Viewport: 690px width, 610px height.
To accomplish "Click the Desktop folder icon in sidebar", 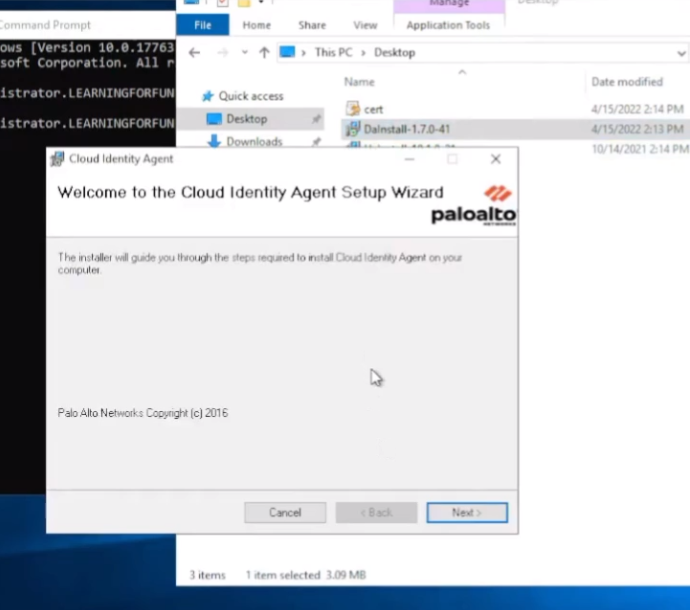I will 214,119.
